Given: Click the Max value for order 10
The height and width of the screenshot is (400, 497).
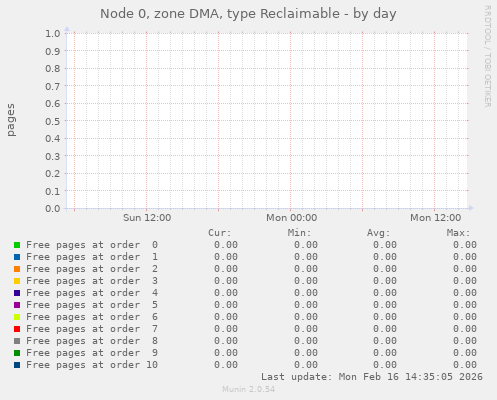Looking at the screenshot, I should click(x=465, y=365).
